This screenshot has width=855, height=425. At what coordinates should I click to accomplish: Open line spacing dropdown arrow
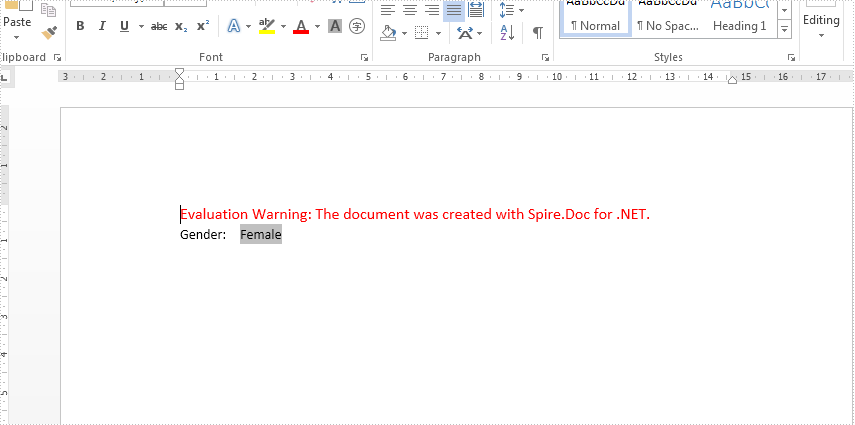tap(521, 10)
